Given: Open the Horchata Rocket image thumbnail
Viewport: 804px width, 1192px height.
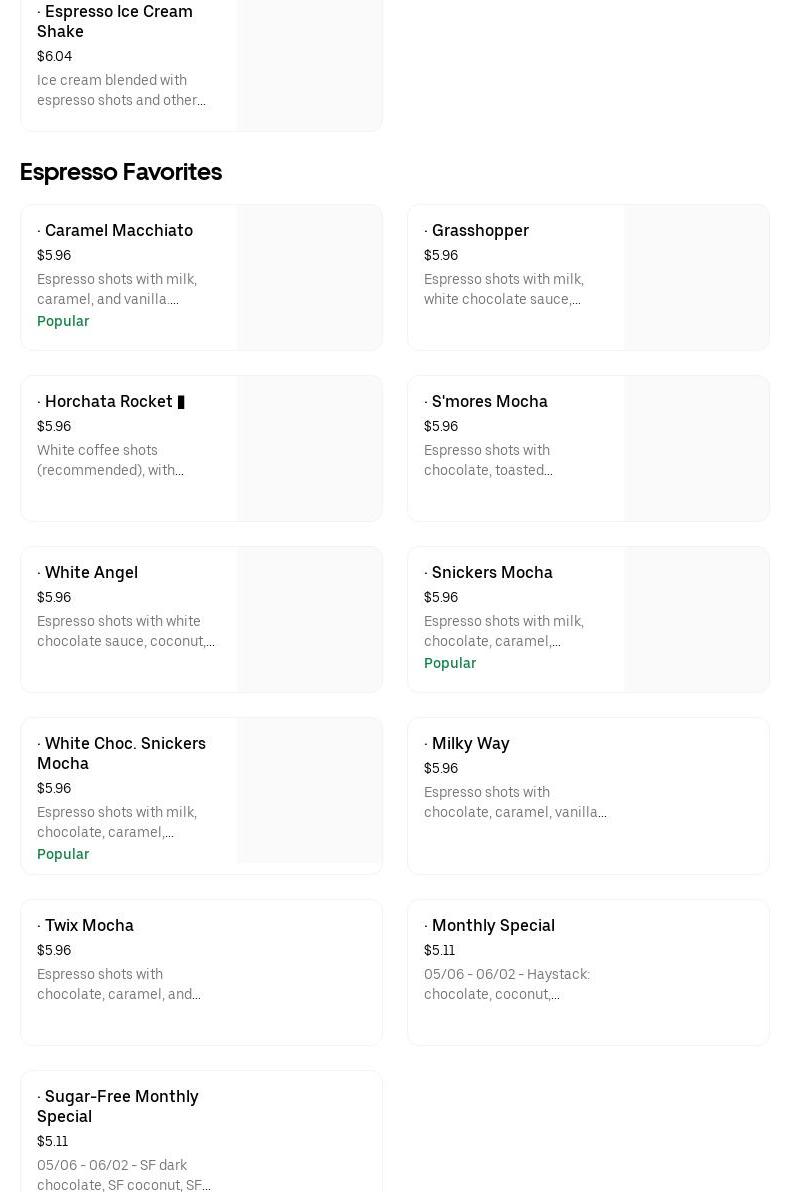Looking at the screenshot, I should click(309, 449).
